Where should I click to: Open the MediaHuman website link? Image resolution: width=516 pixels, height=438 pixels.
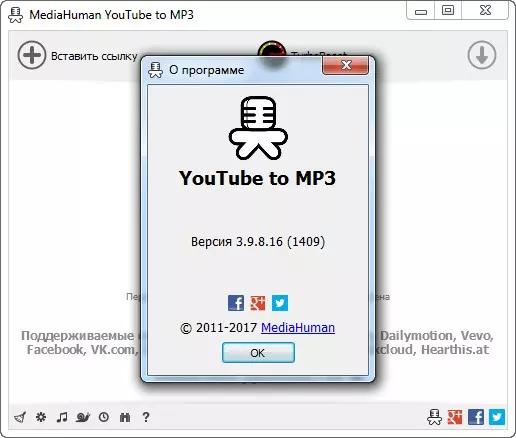coord(298,328)
